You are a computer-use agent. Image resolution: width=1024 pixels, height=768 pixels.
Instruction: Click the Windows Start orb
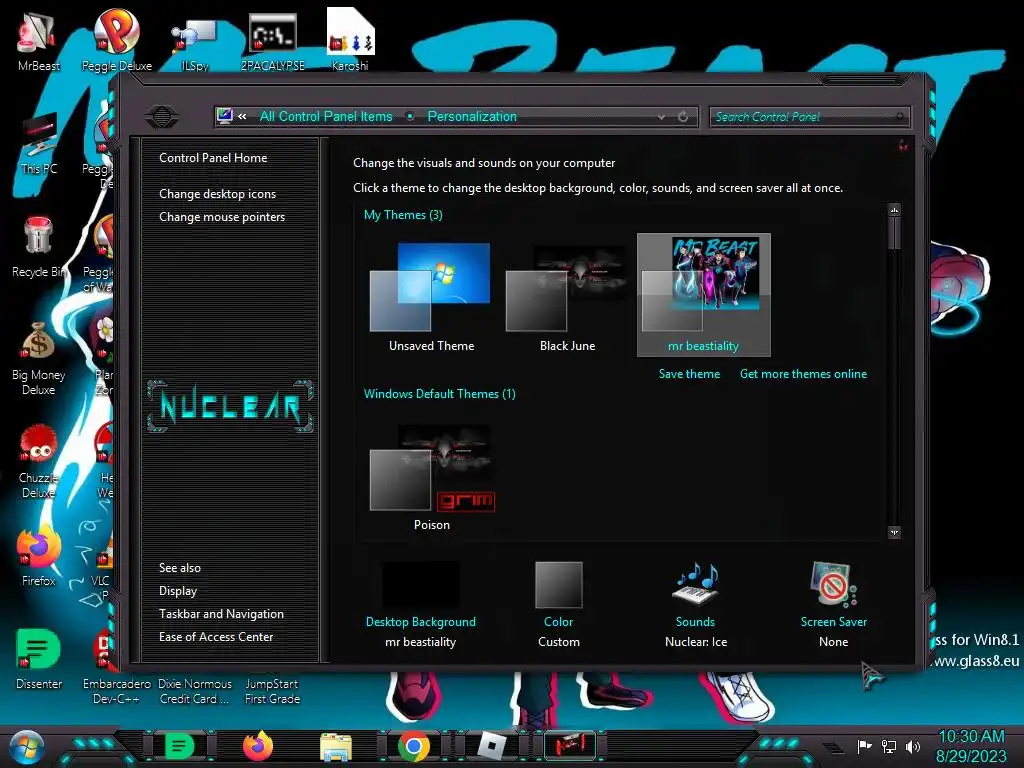(x=26, y=746)
